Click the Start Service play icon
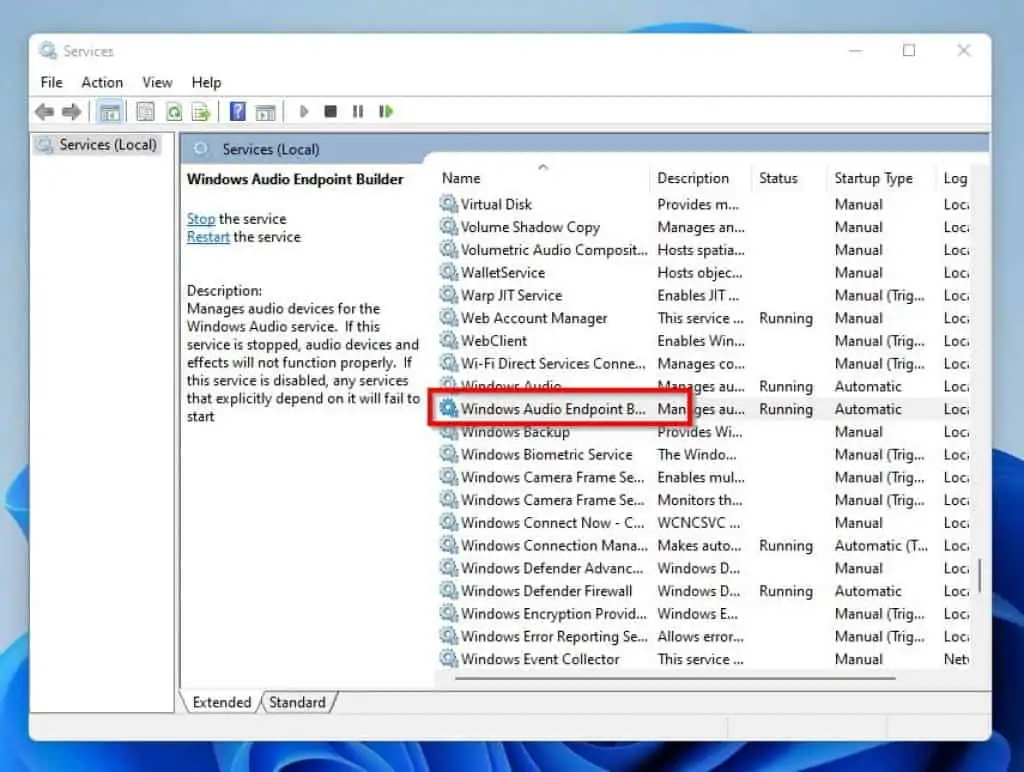Viewport: 1024px width, 772px height. [x=304, y=112]
